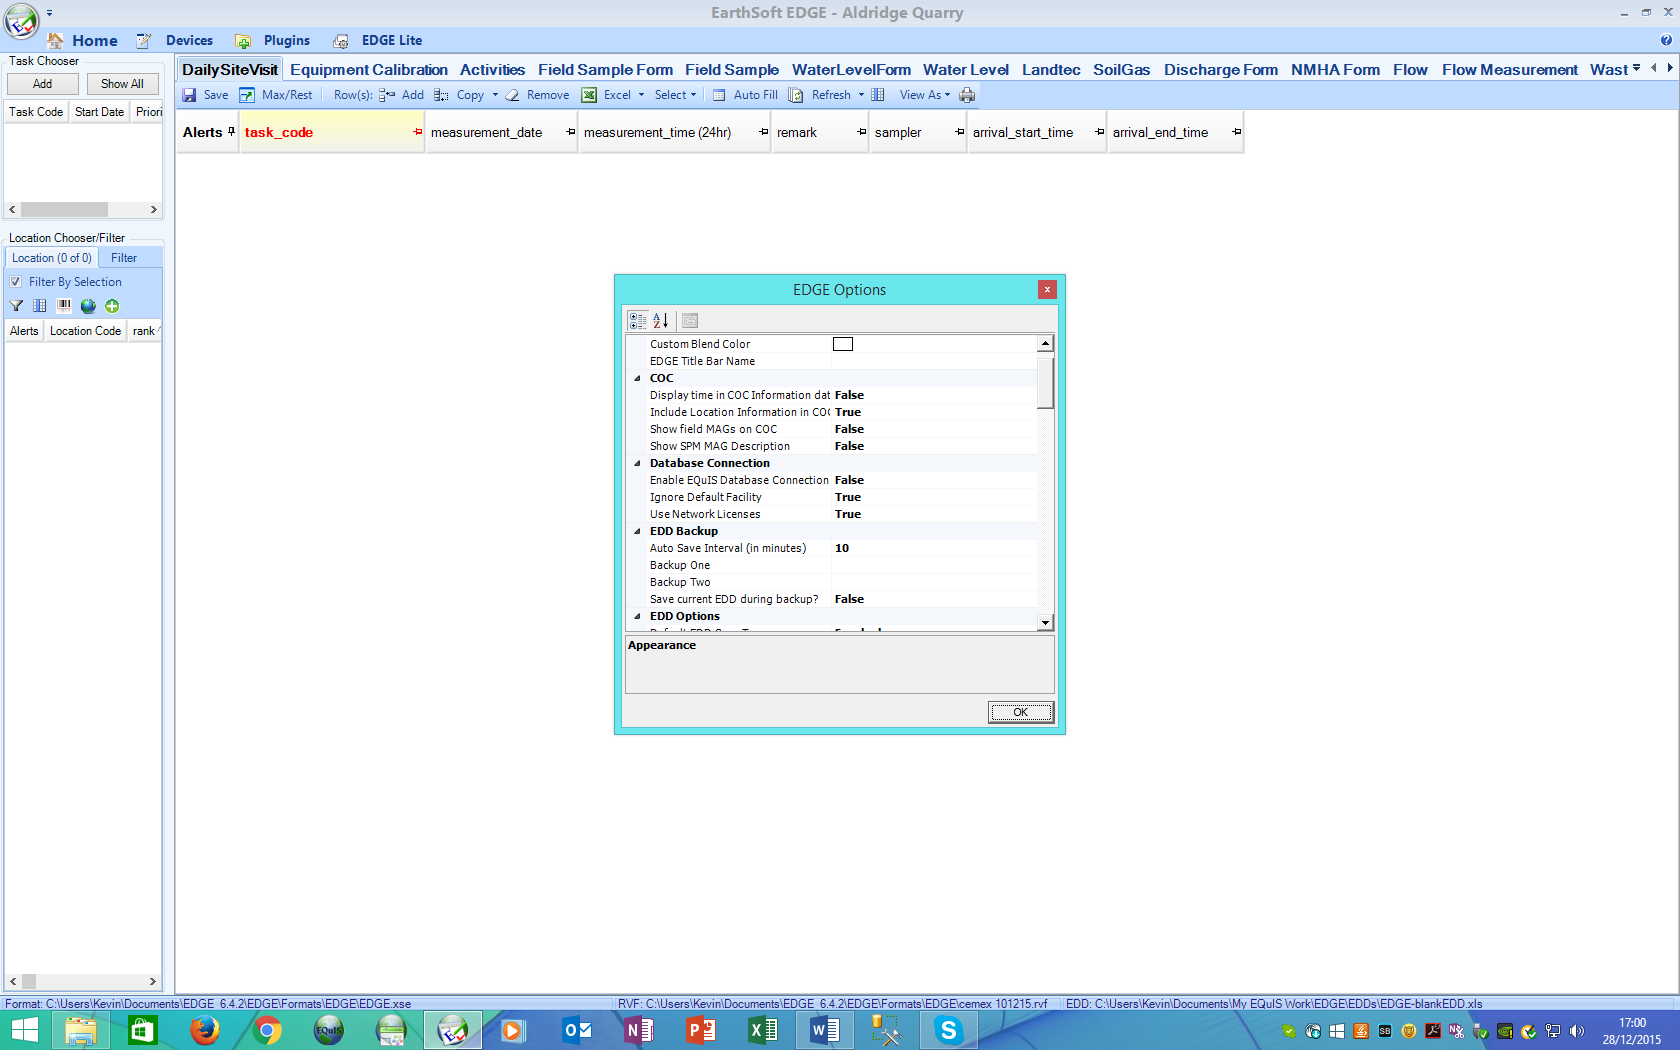Click the green plus add location icon
This screenshot has width=1680, height=1050.
(112, 306)
